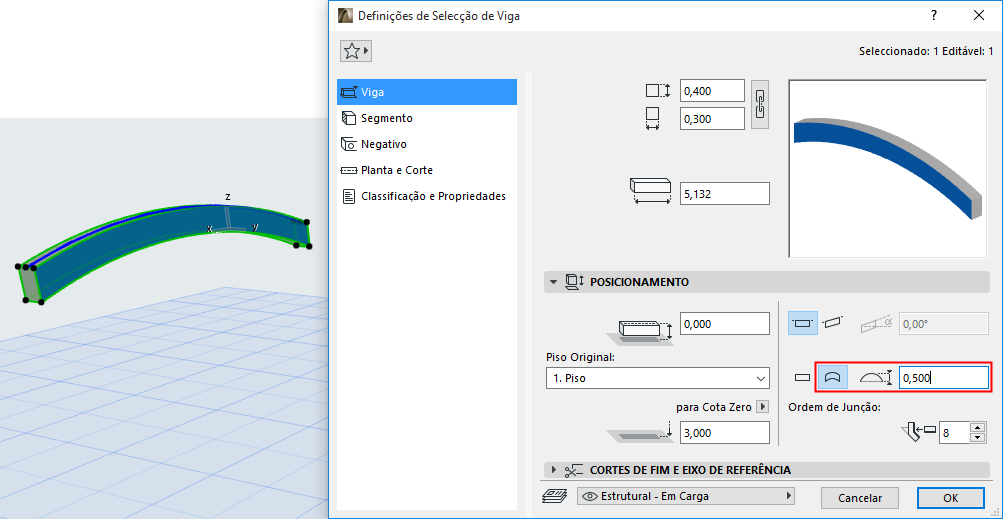Image resolution: width=1003 pixels, height=519 pixels.
Task: Click the beam width icon
Action: pyautogui.click(x=652, y=119)
